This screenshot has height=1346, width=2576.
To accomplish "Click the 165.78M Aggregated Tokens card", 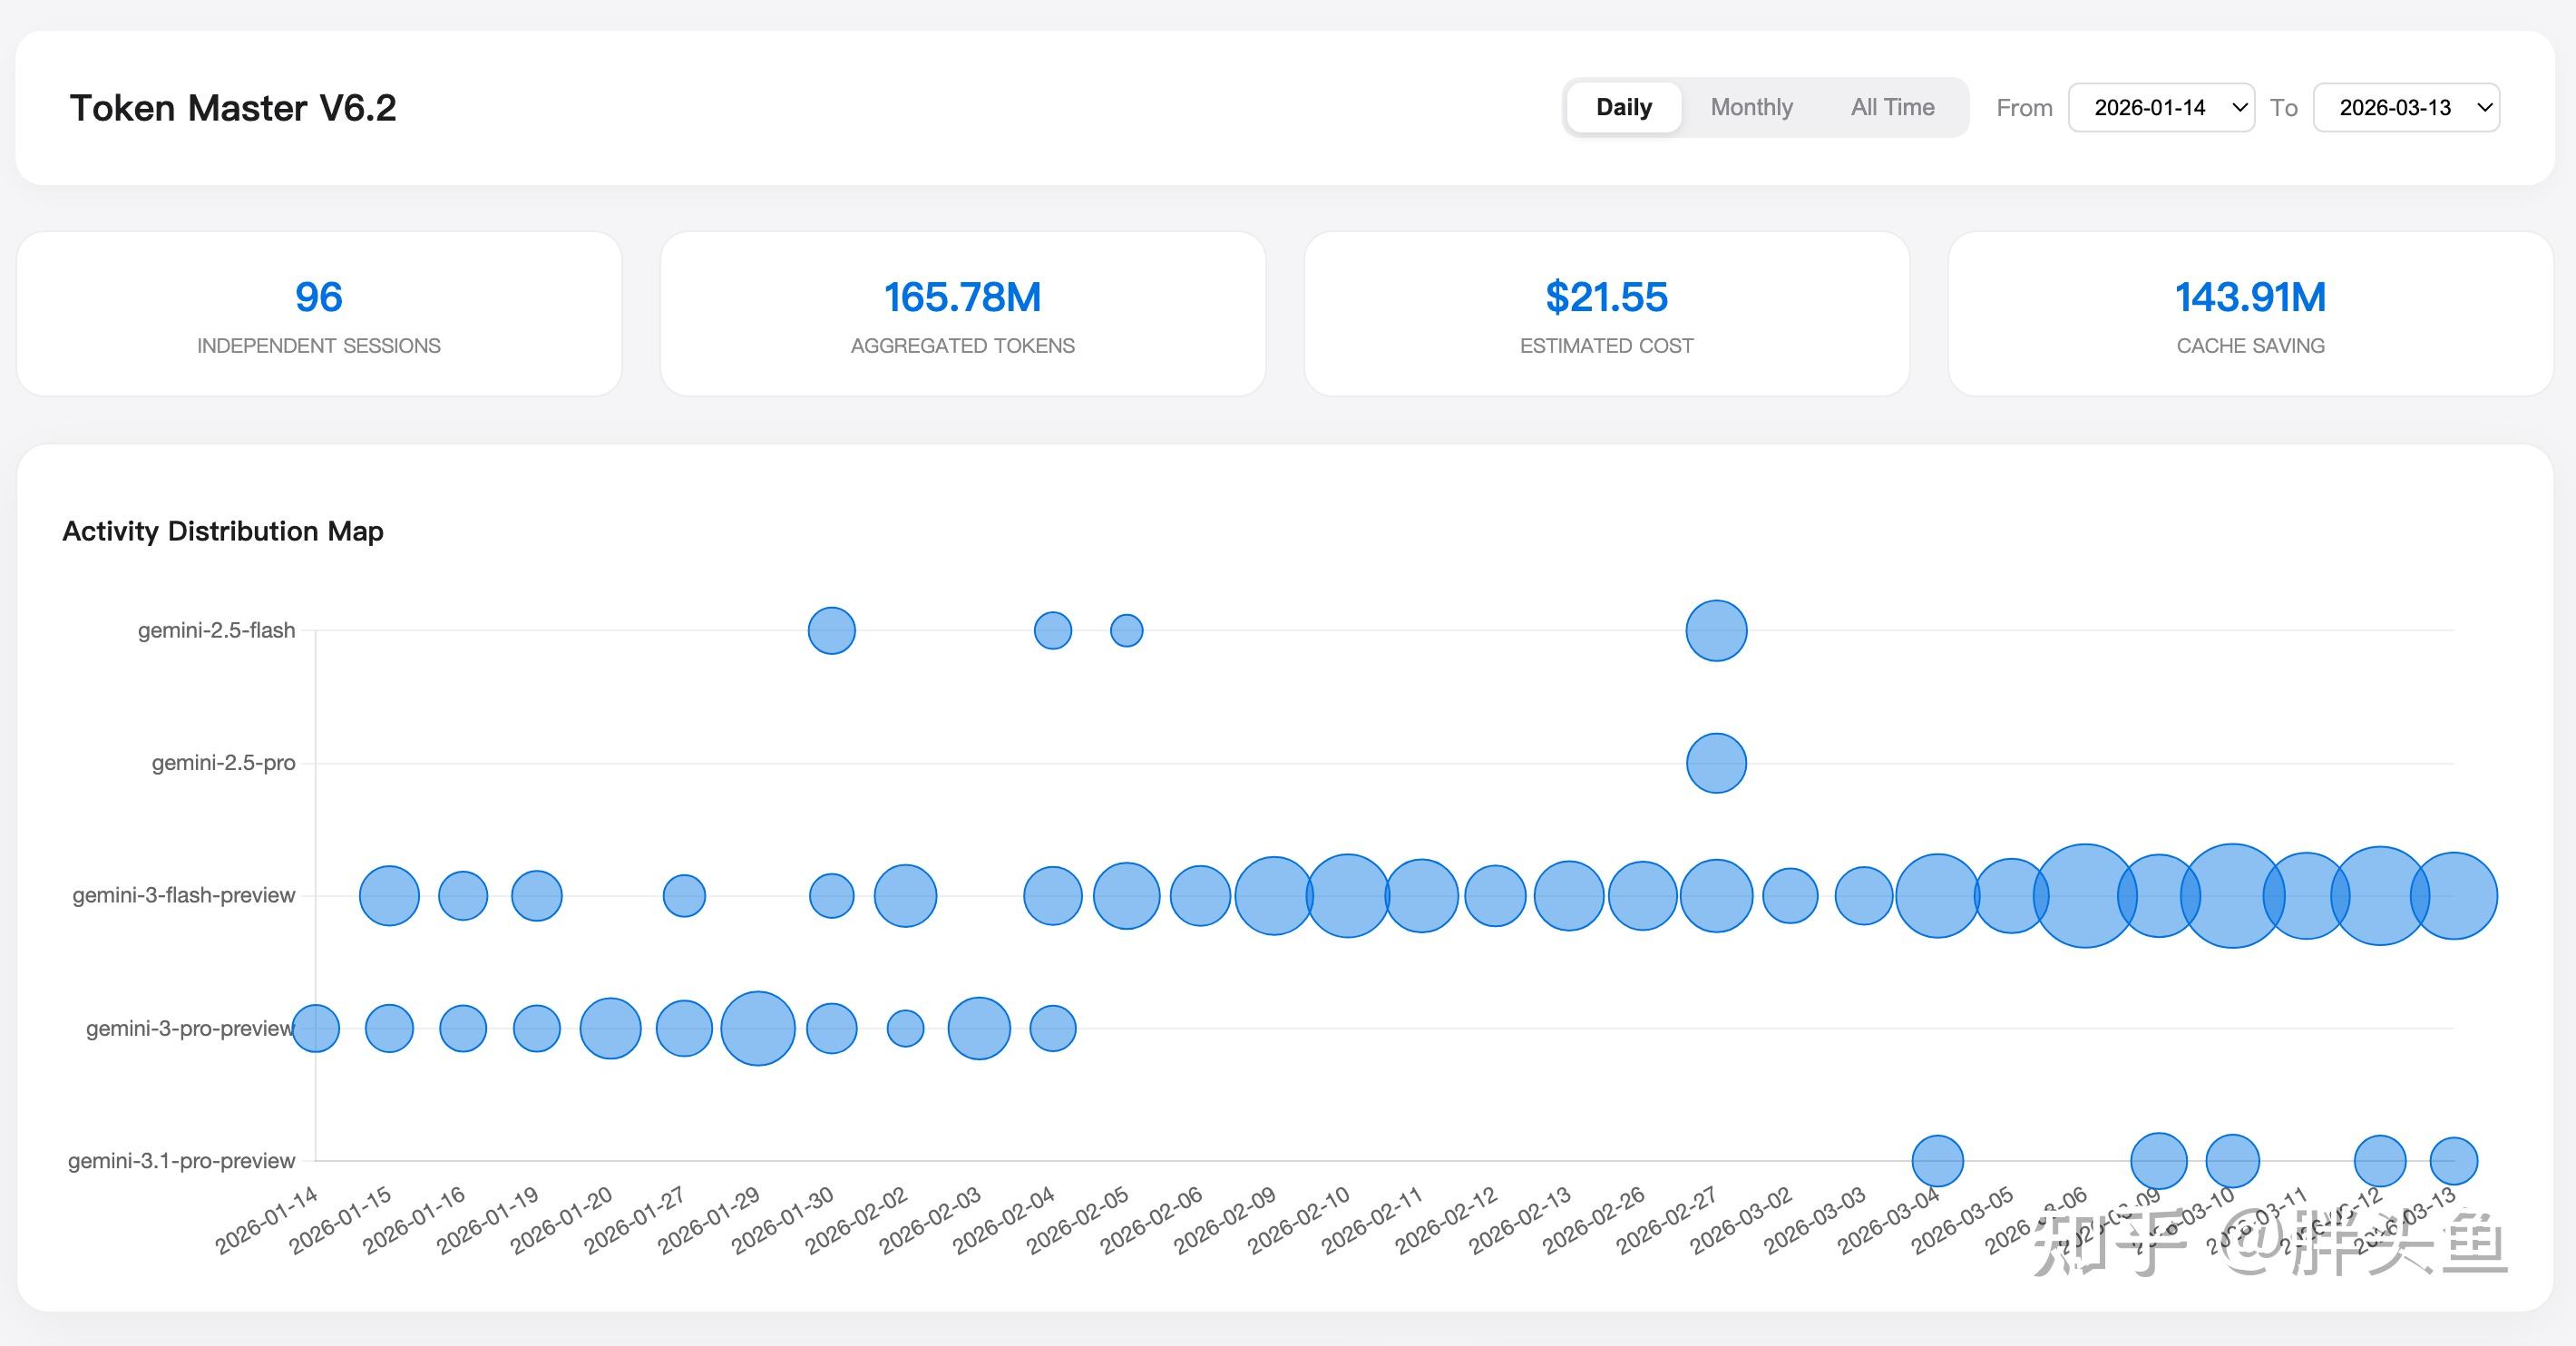I will pos(963,314).
